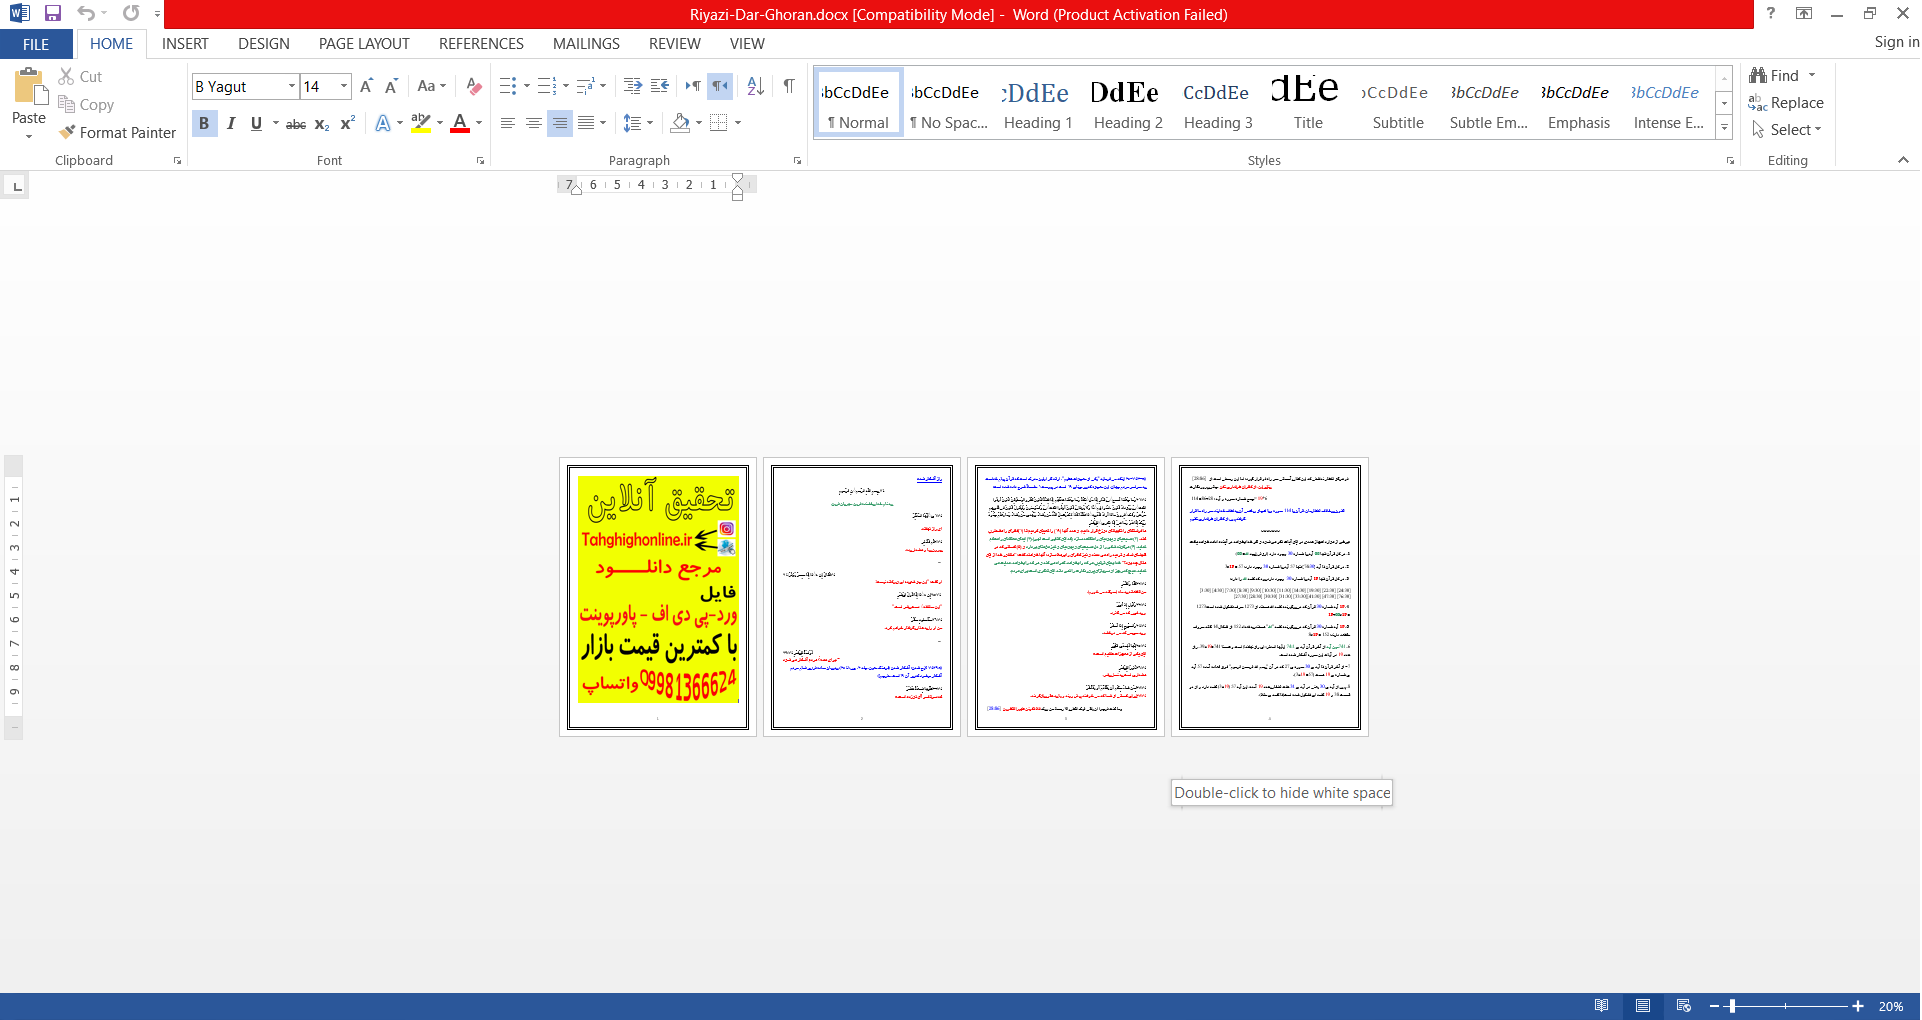Image resolution: width=1922 pixels, height=1020 pixels.
Task: Apply strikethrough formatting
Action: 296,123
